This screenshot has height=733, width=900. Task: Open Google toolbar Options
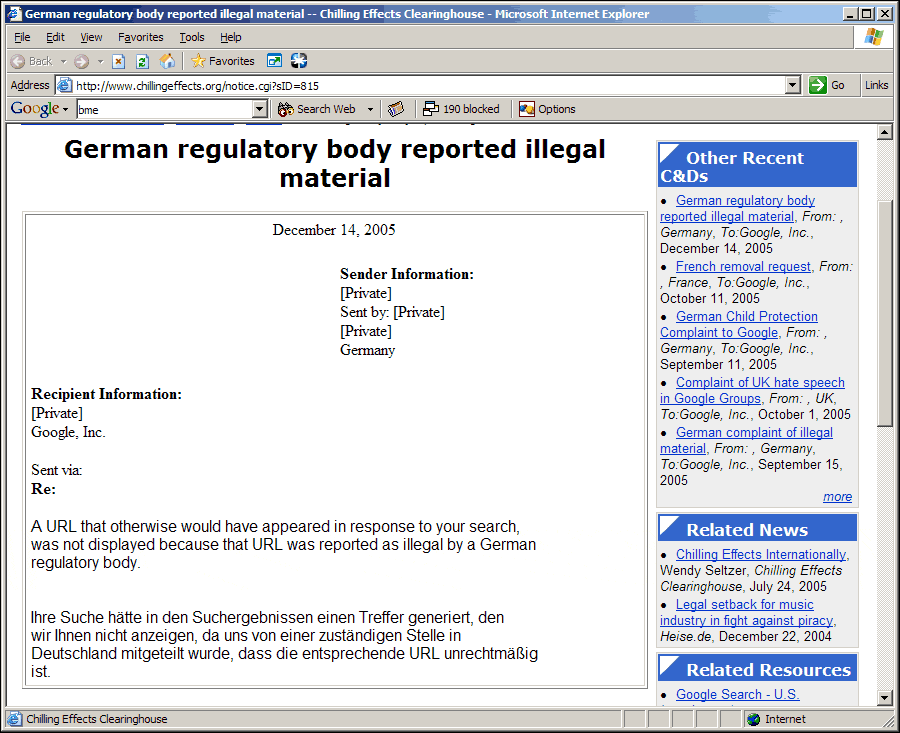(x=547, y=109)
